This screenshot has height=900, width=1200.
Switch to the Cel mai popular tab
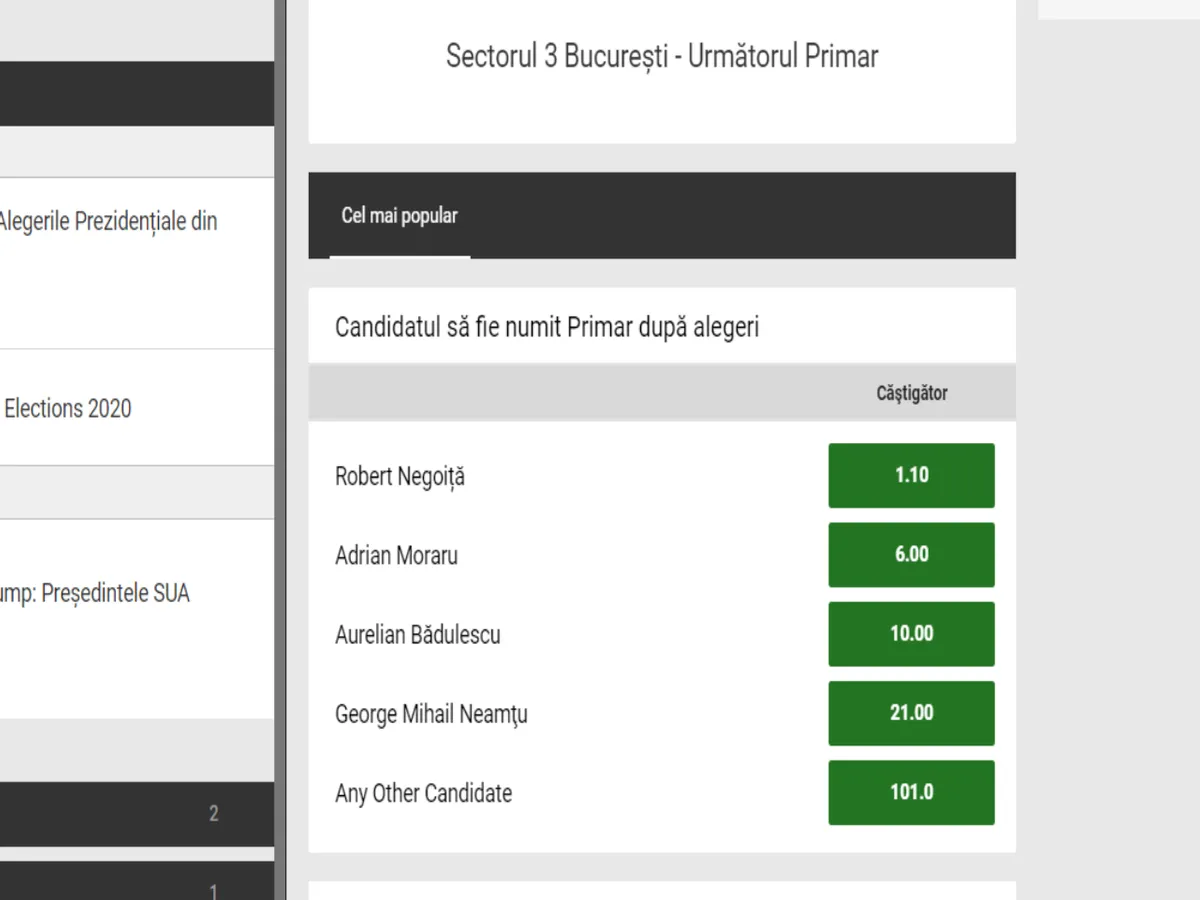click(400, 216)
